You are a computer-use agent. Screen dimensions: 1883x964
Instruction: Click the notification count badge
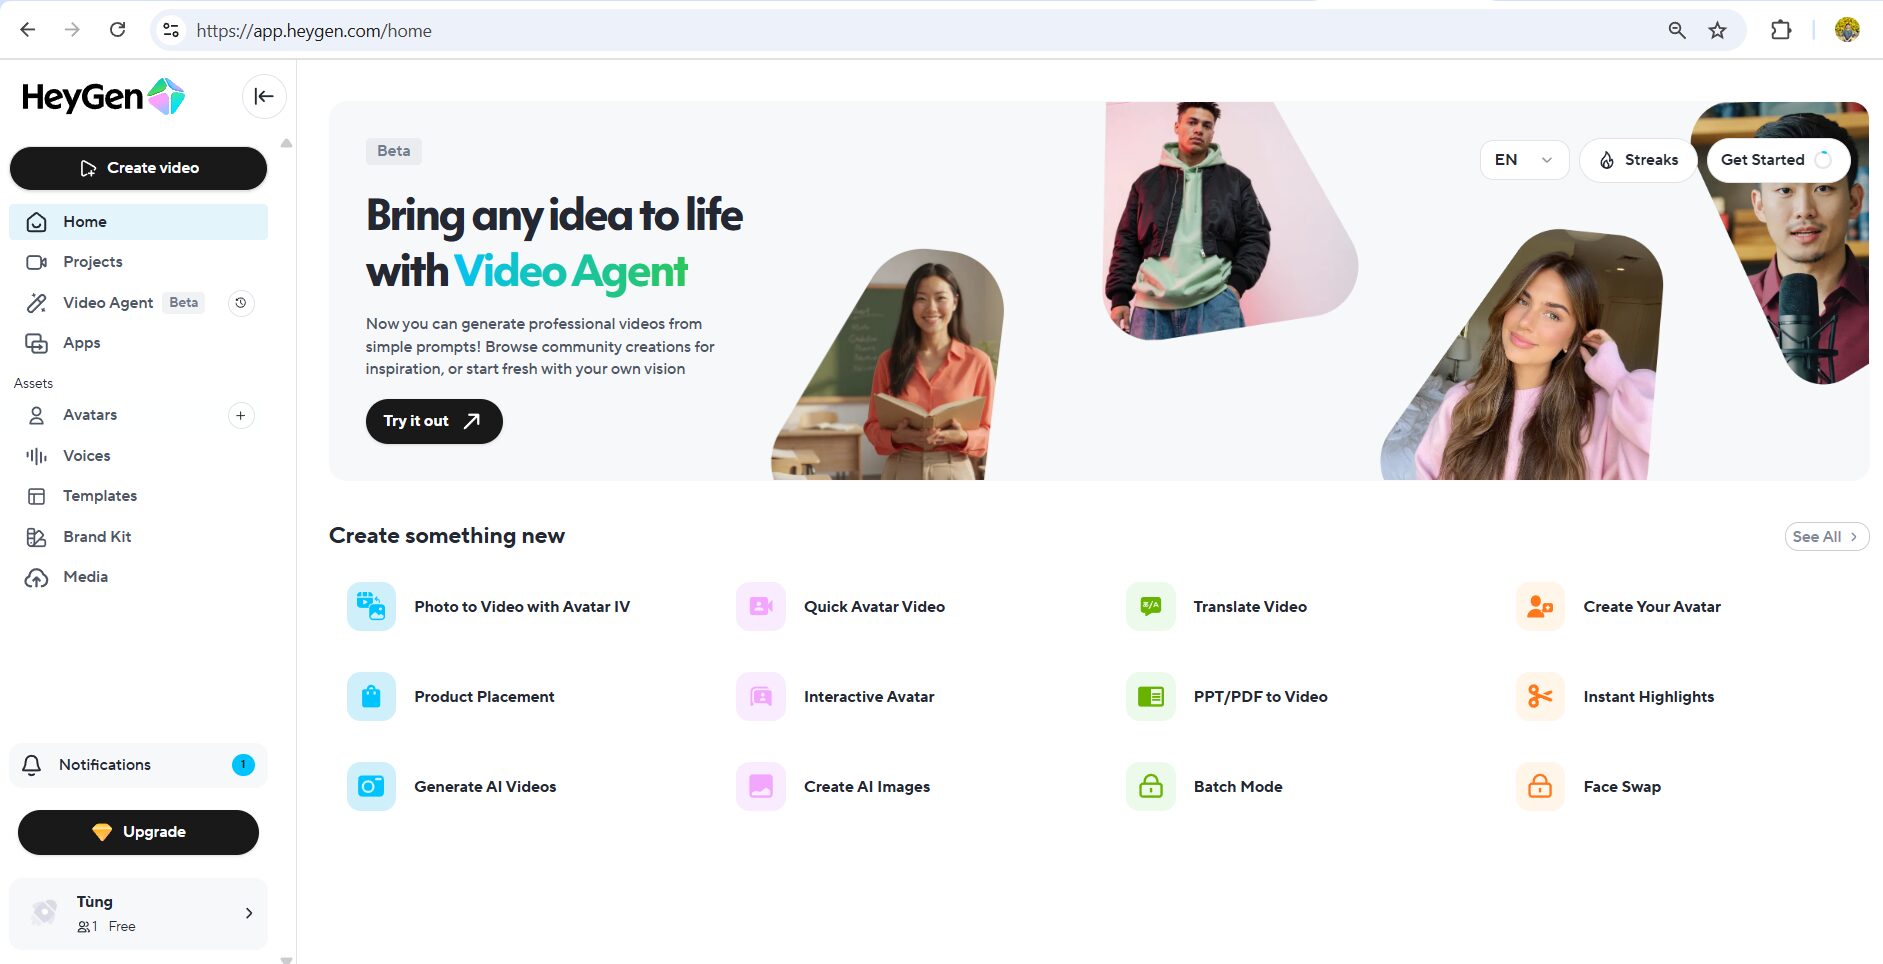243,765
